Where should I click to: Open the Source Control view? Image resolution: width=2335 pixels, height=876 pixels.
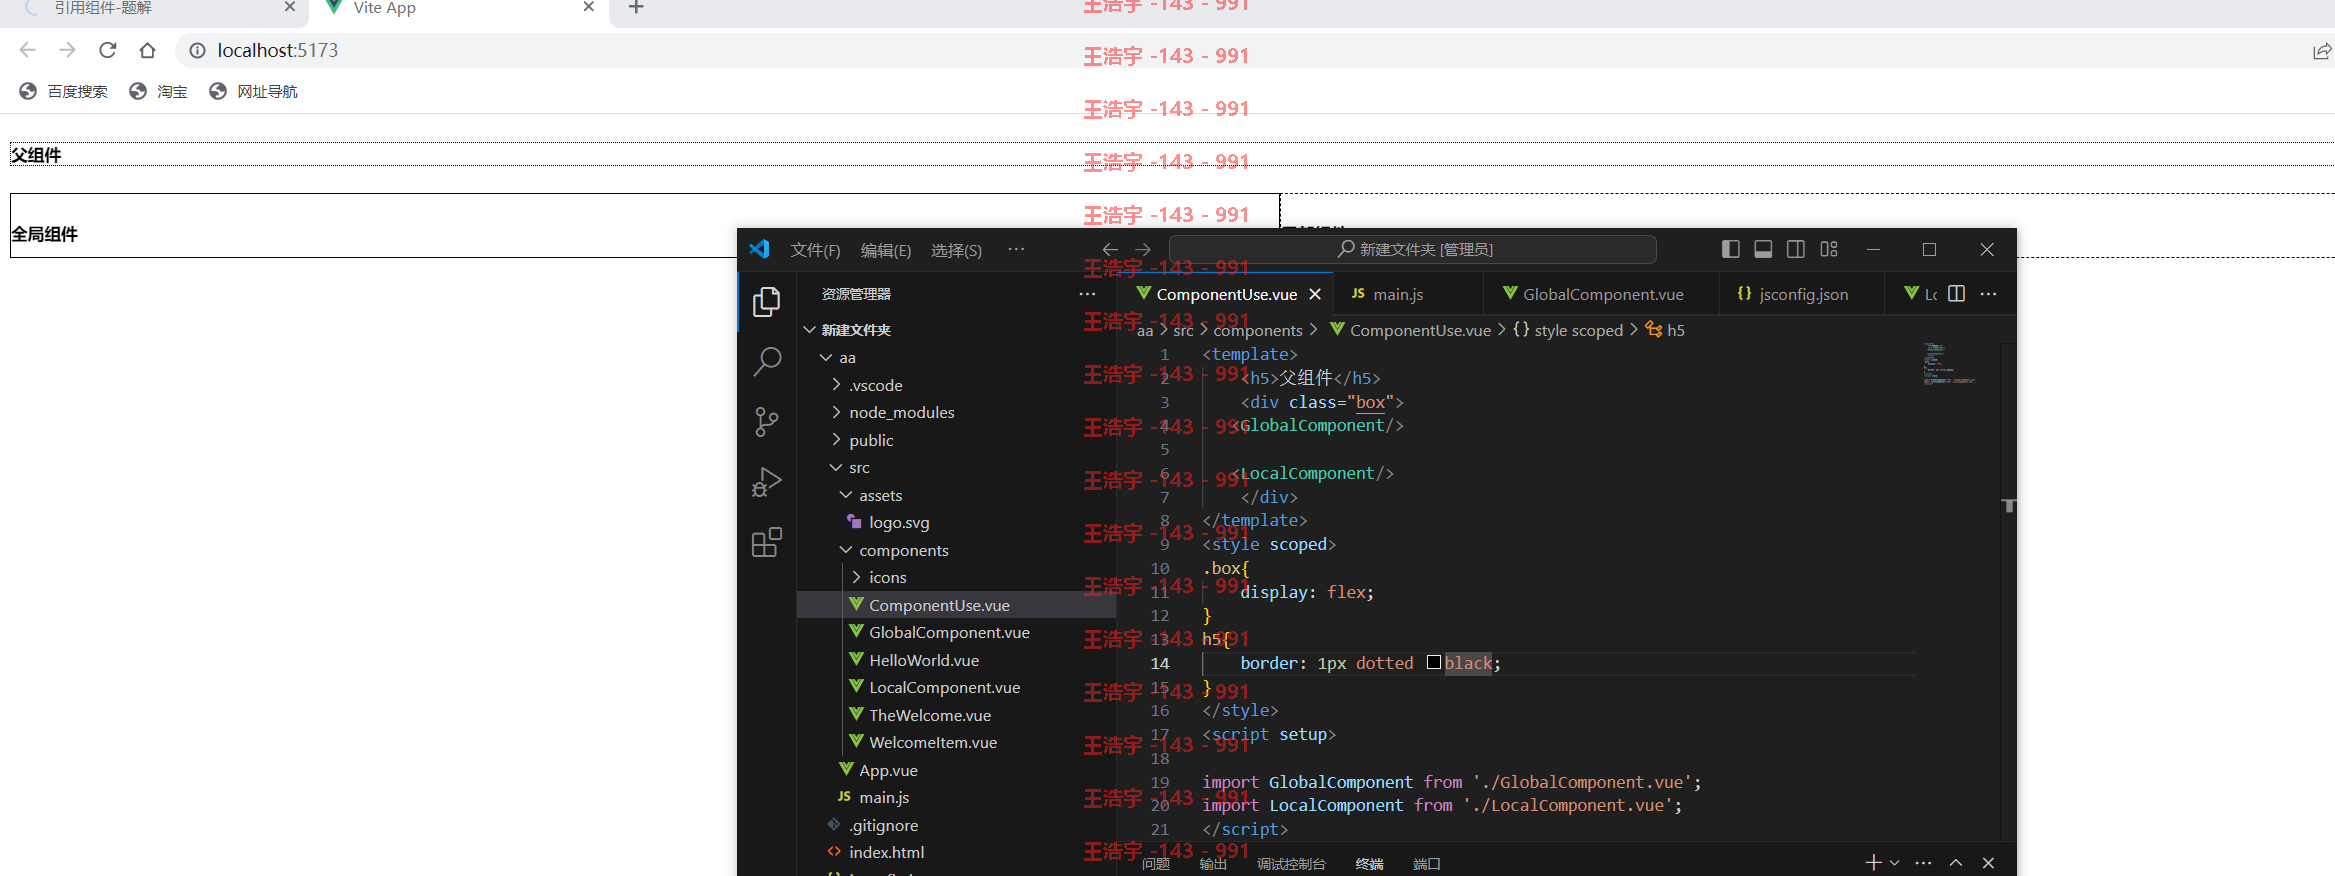click(x=766, y=422)
